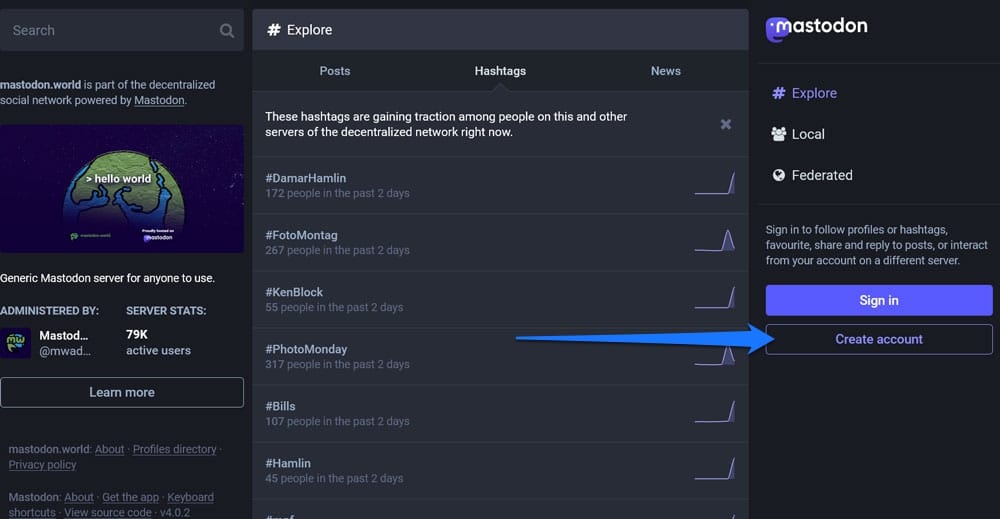This screenshot has height=519, width=1000.
Task: Click the #Bills trend graph
Action: pos(715,412)
